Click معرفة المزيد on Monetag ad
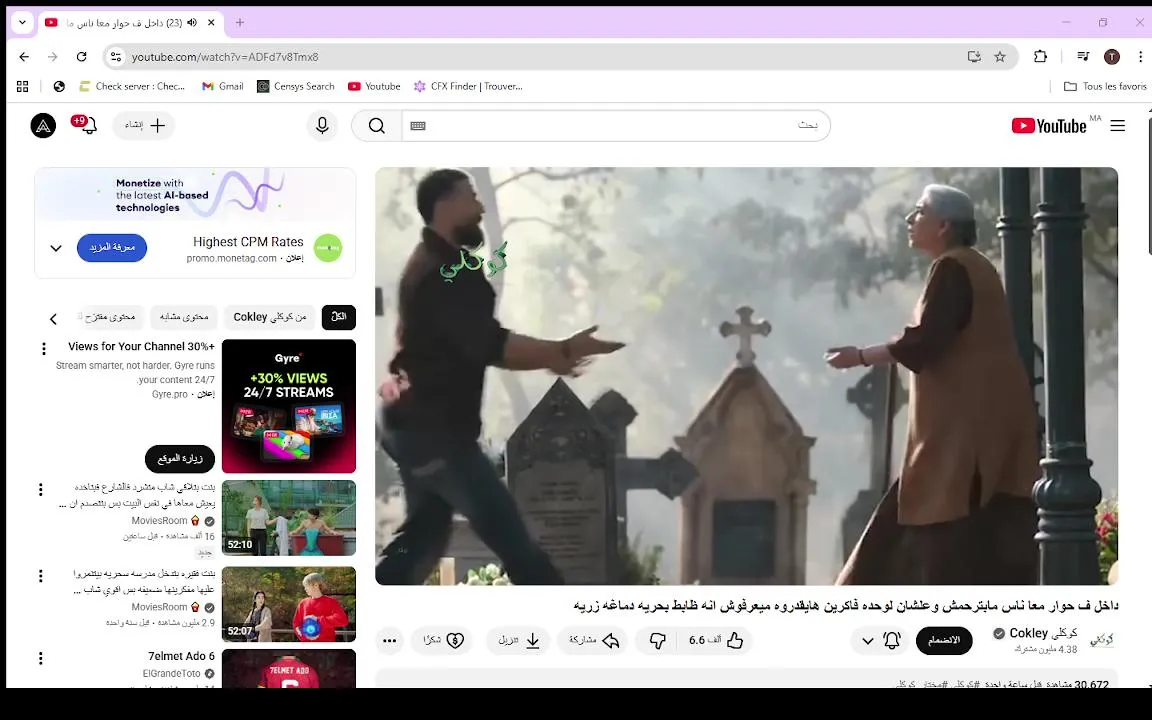1152x720 pixels. point(112,248)
